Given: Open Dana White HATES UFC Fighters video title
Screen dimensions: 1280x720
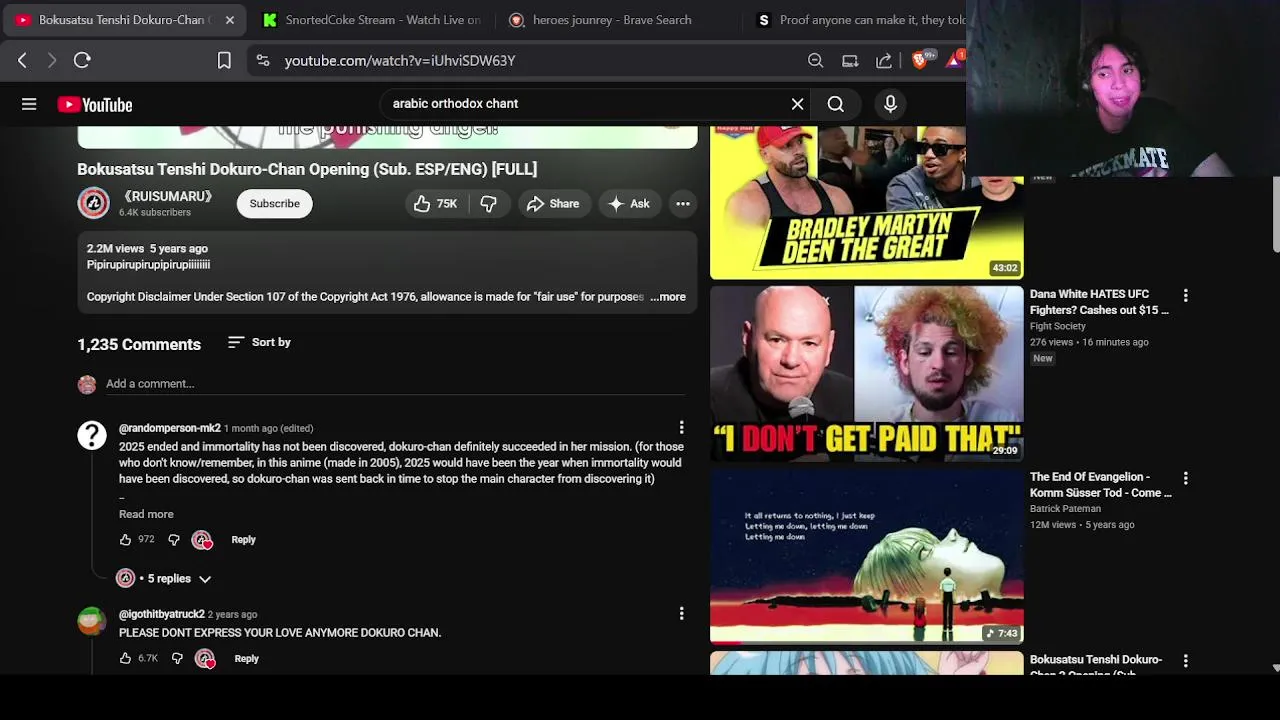Looking at the screenshot, I should pyautogui.click(x=1099, y=302).
